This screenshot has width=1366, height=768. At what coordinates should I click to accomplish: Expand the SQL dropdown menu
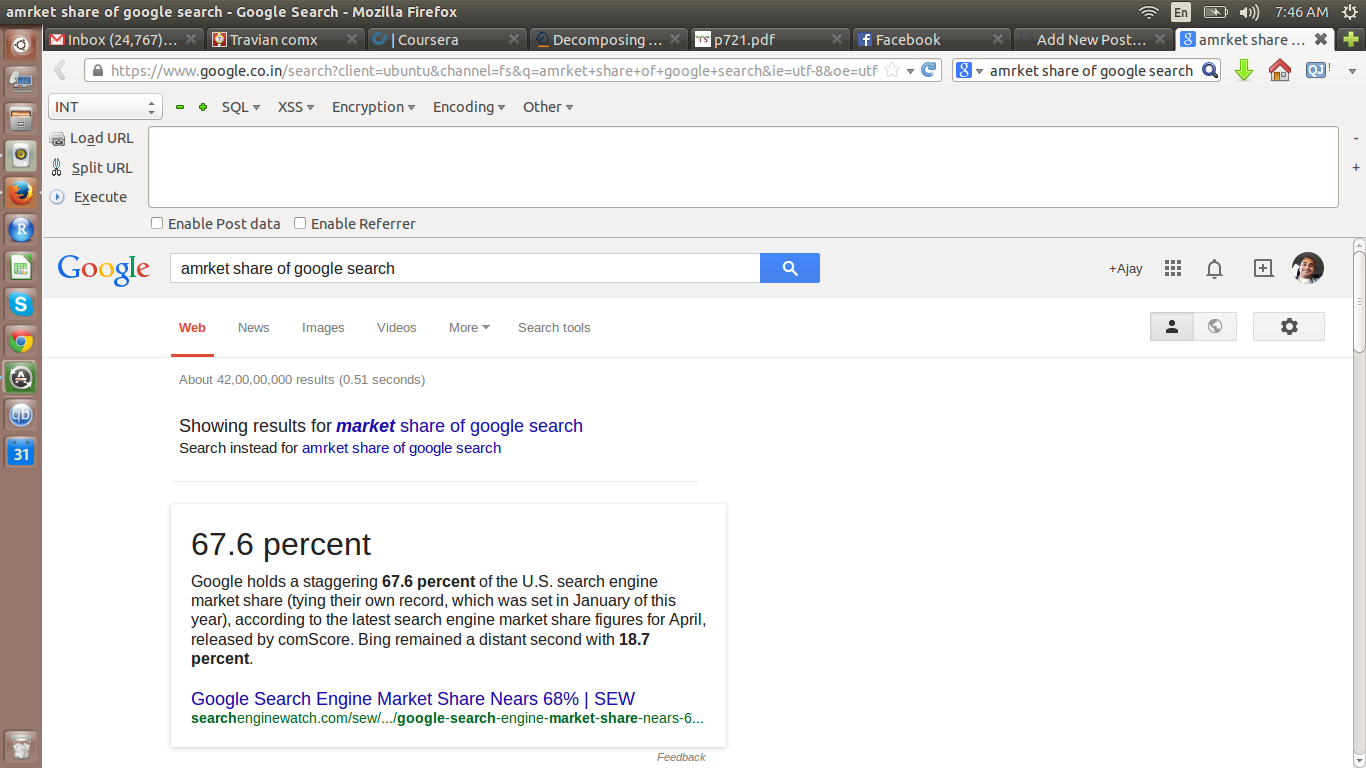coord(240,107)
